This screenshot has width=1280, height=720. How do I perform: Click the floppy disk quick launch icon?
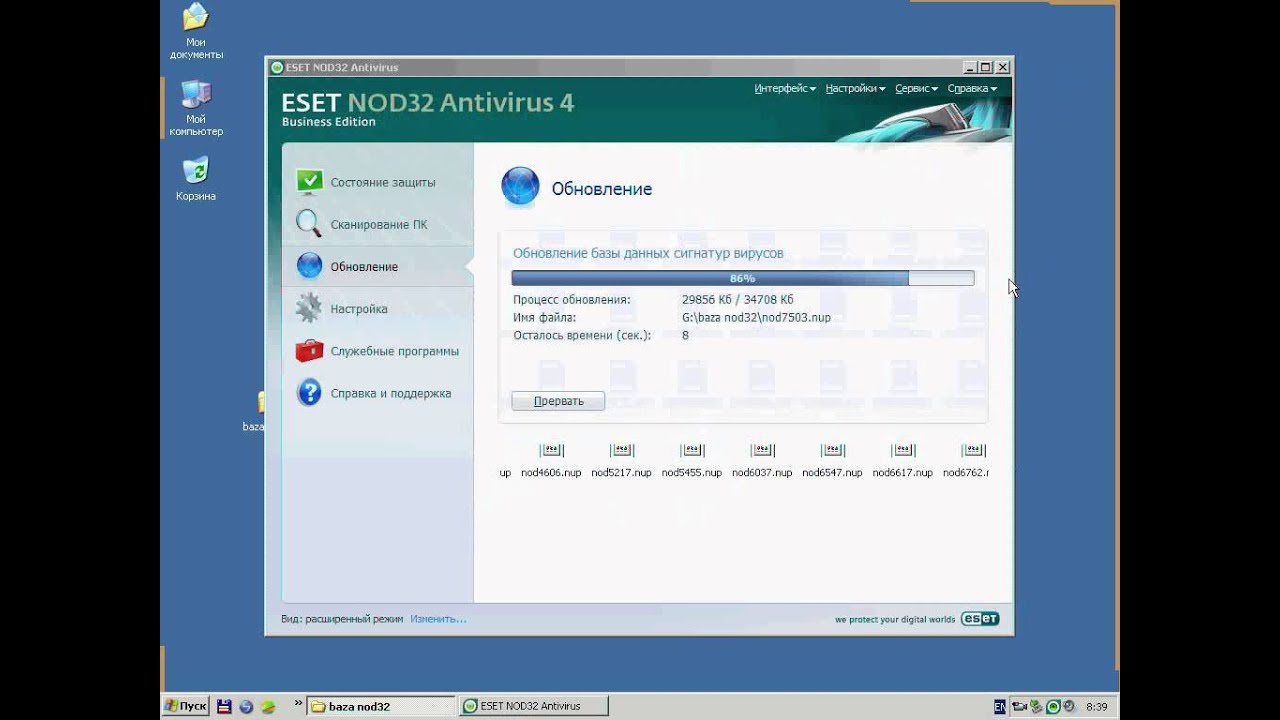[x=224, y=706]
